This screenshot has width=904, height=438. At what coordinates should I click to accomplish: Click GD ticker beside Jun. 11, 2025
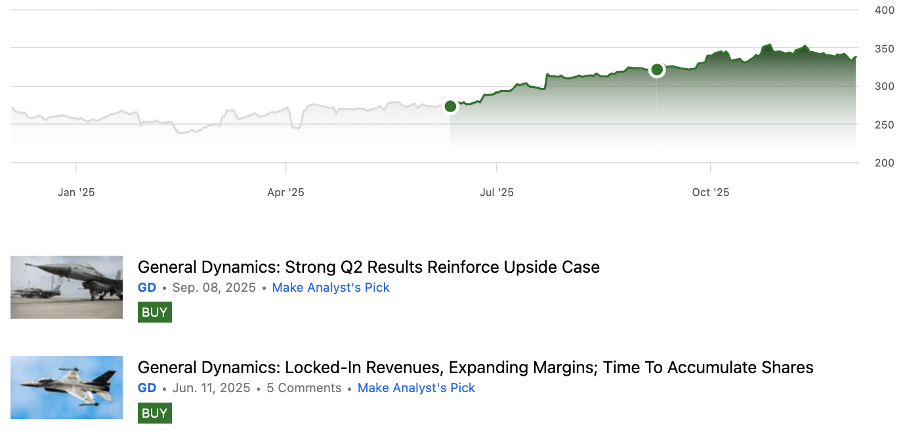pyautogui.click(x=147, y=388)
